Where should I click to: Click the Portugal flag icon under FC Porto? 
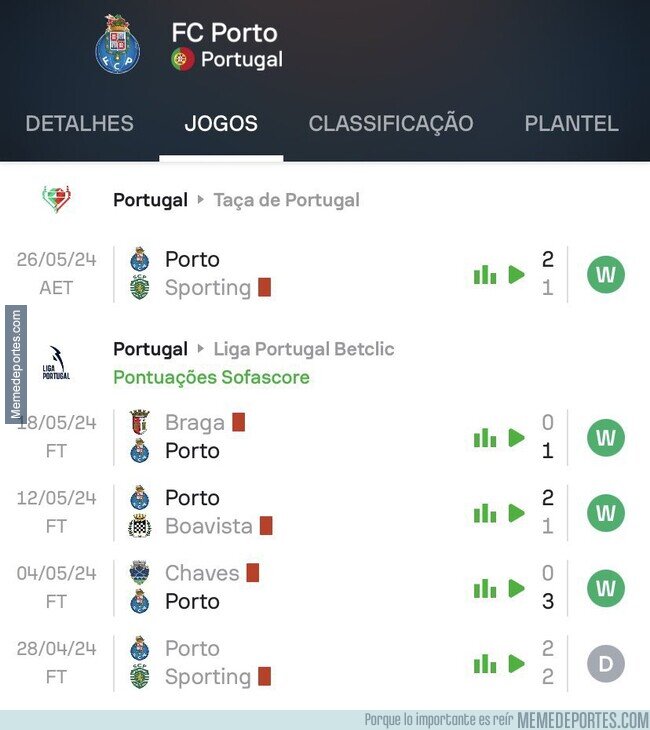pos(183,59)
